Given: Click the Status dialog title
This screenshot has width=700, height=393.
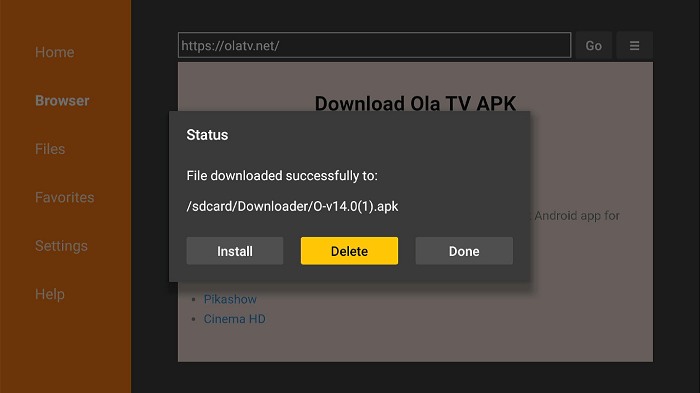Looking at the screenshot, I should tap(207, 135).
